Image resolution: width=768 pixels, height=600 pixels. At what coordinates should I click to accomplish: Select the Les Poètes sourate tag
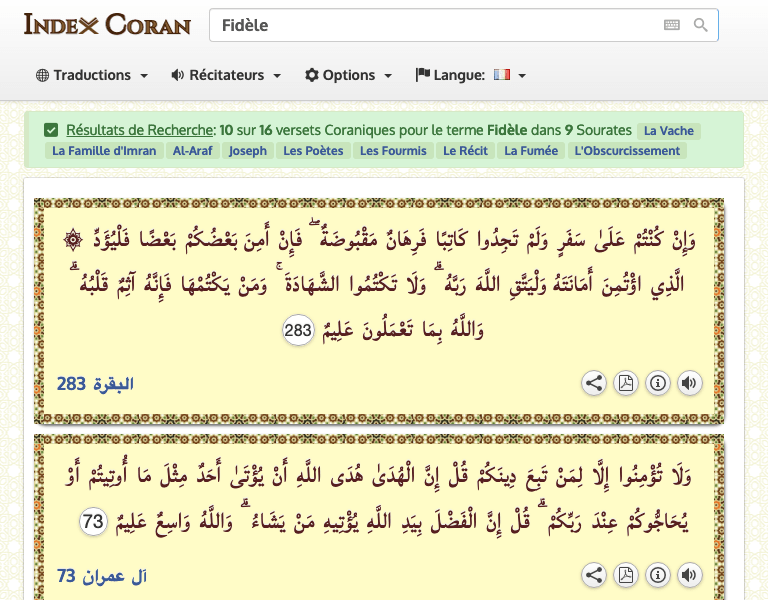point(313,151)
